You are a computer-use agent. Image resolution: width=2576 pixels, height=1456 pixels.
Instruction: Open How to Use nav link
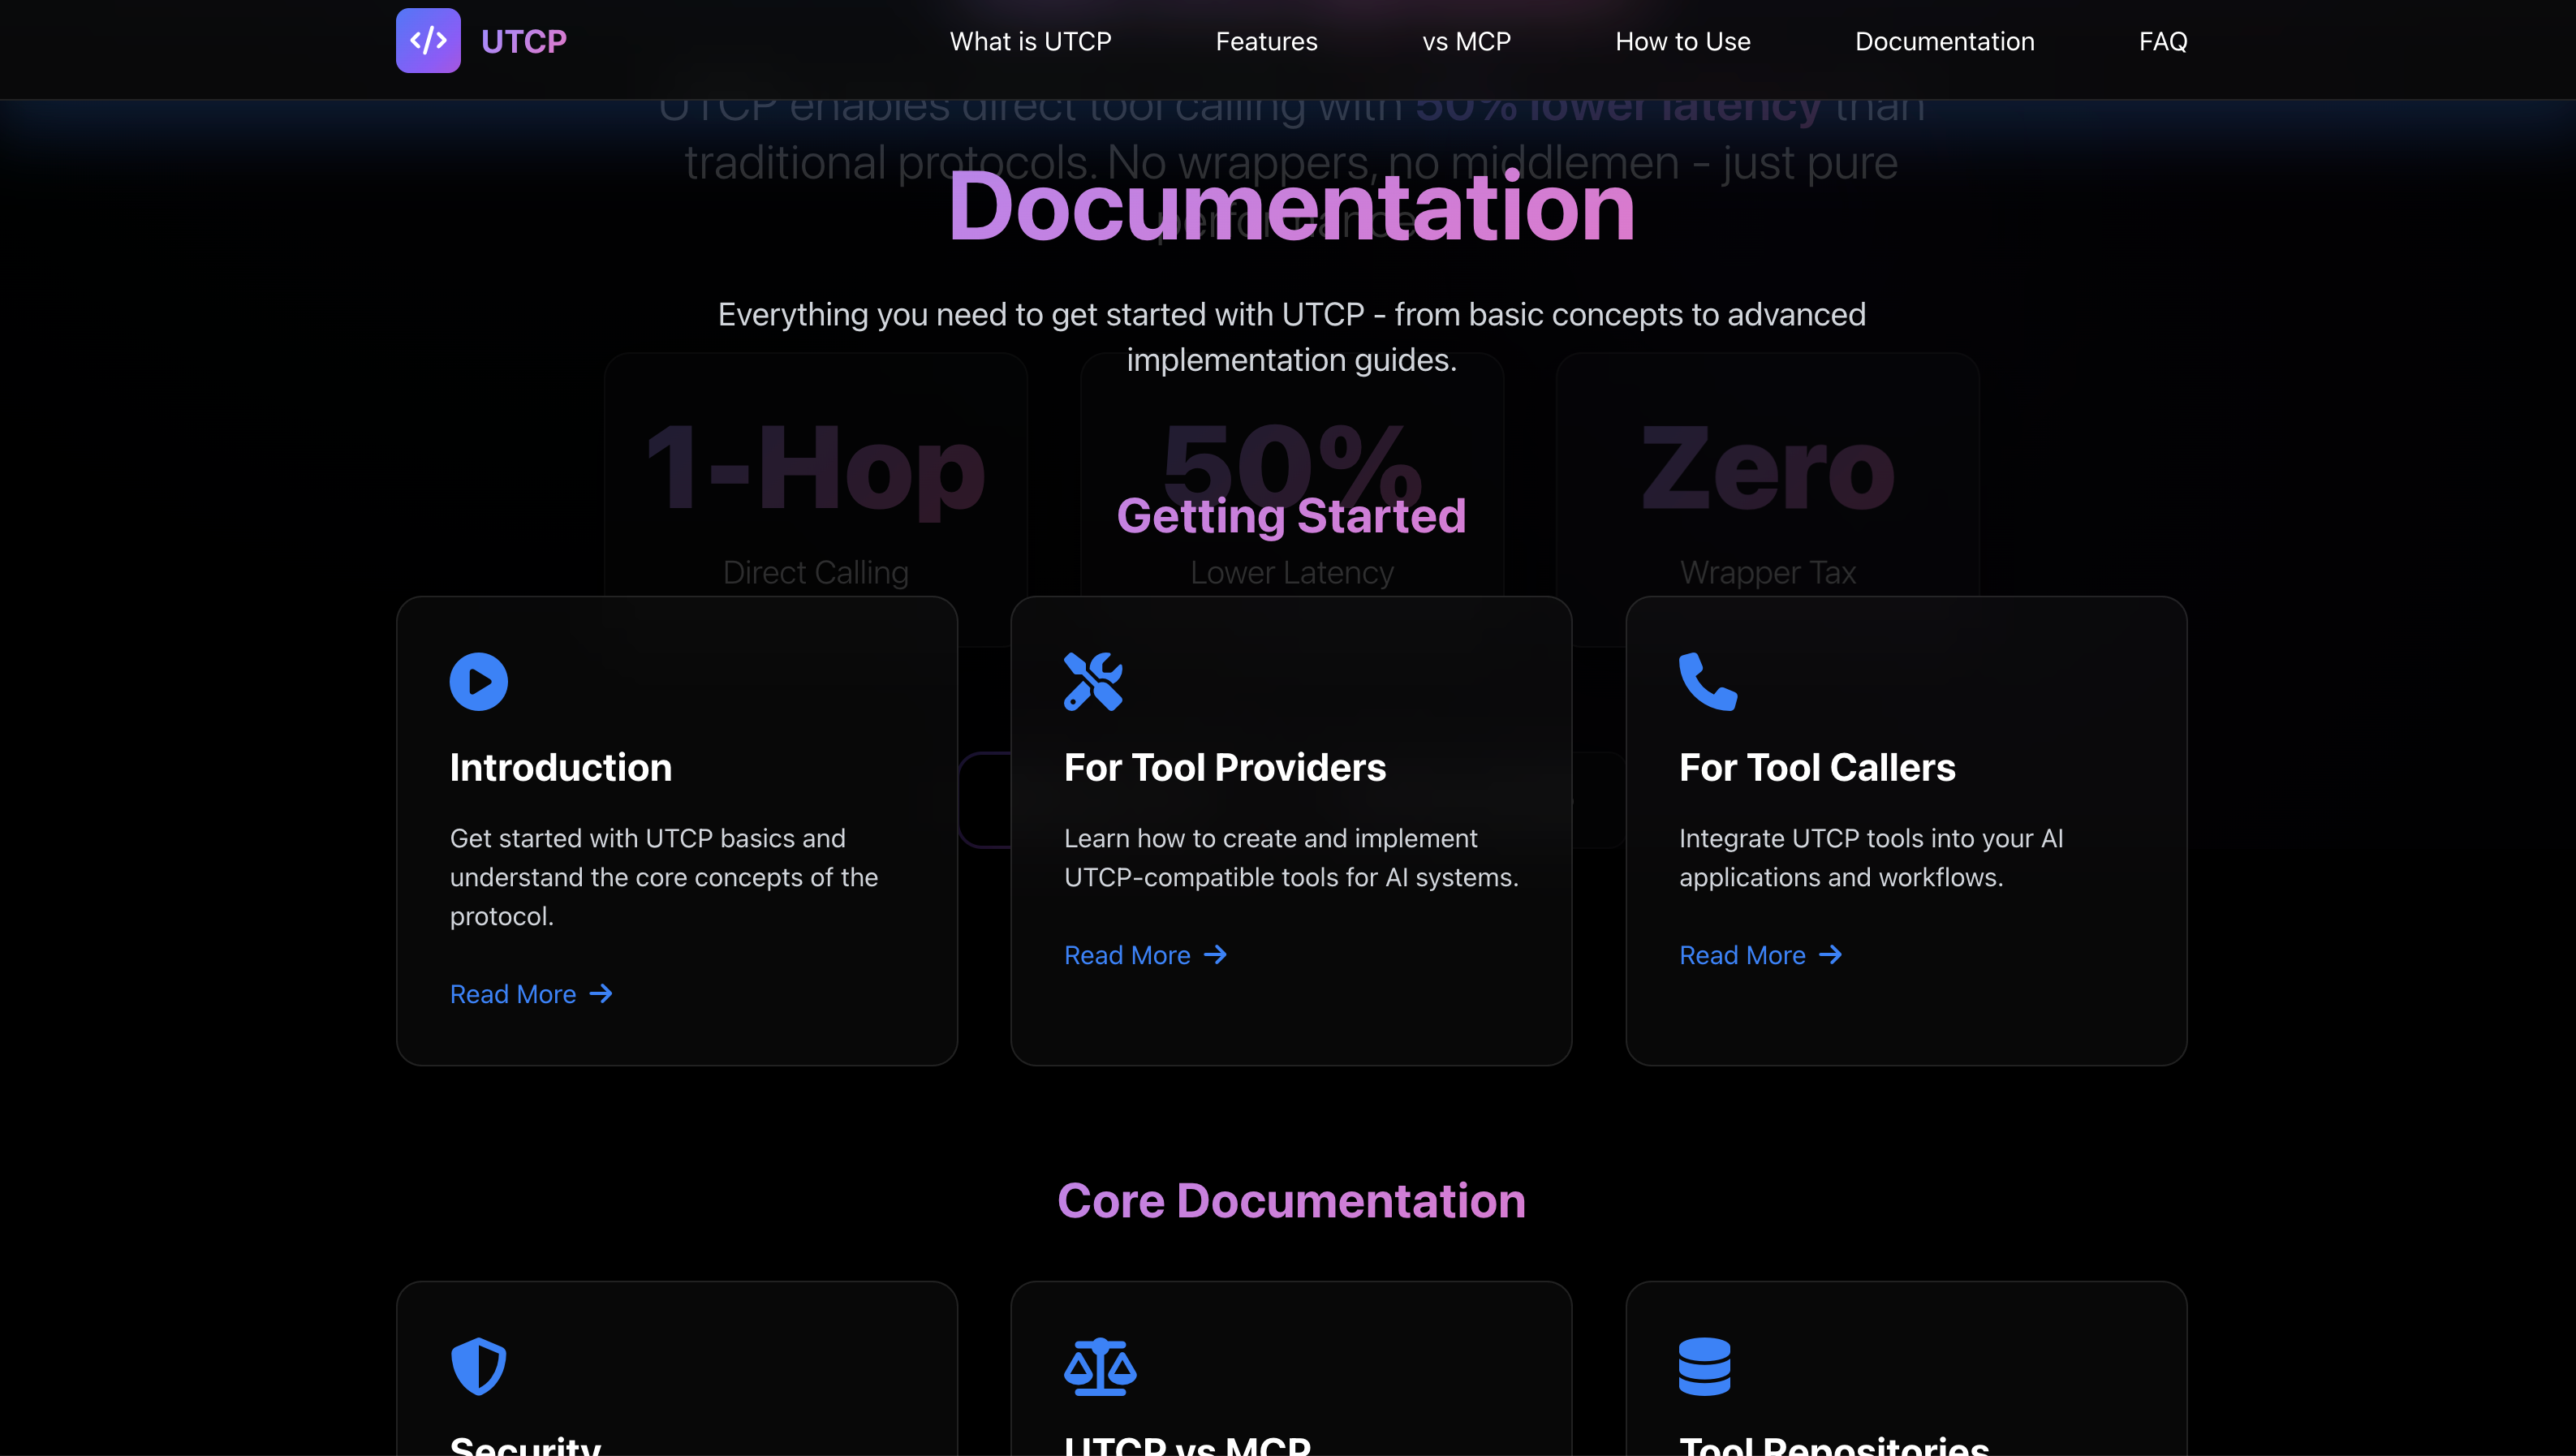pyautogui.click(x=1683, y=41)
